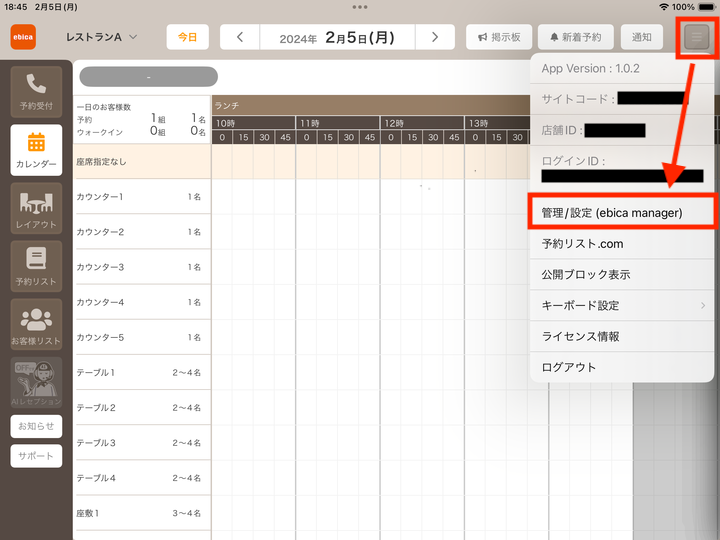Click the ログインID row
The image size is (720, 540).
coord(622,169)
